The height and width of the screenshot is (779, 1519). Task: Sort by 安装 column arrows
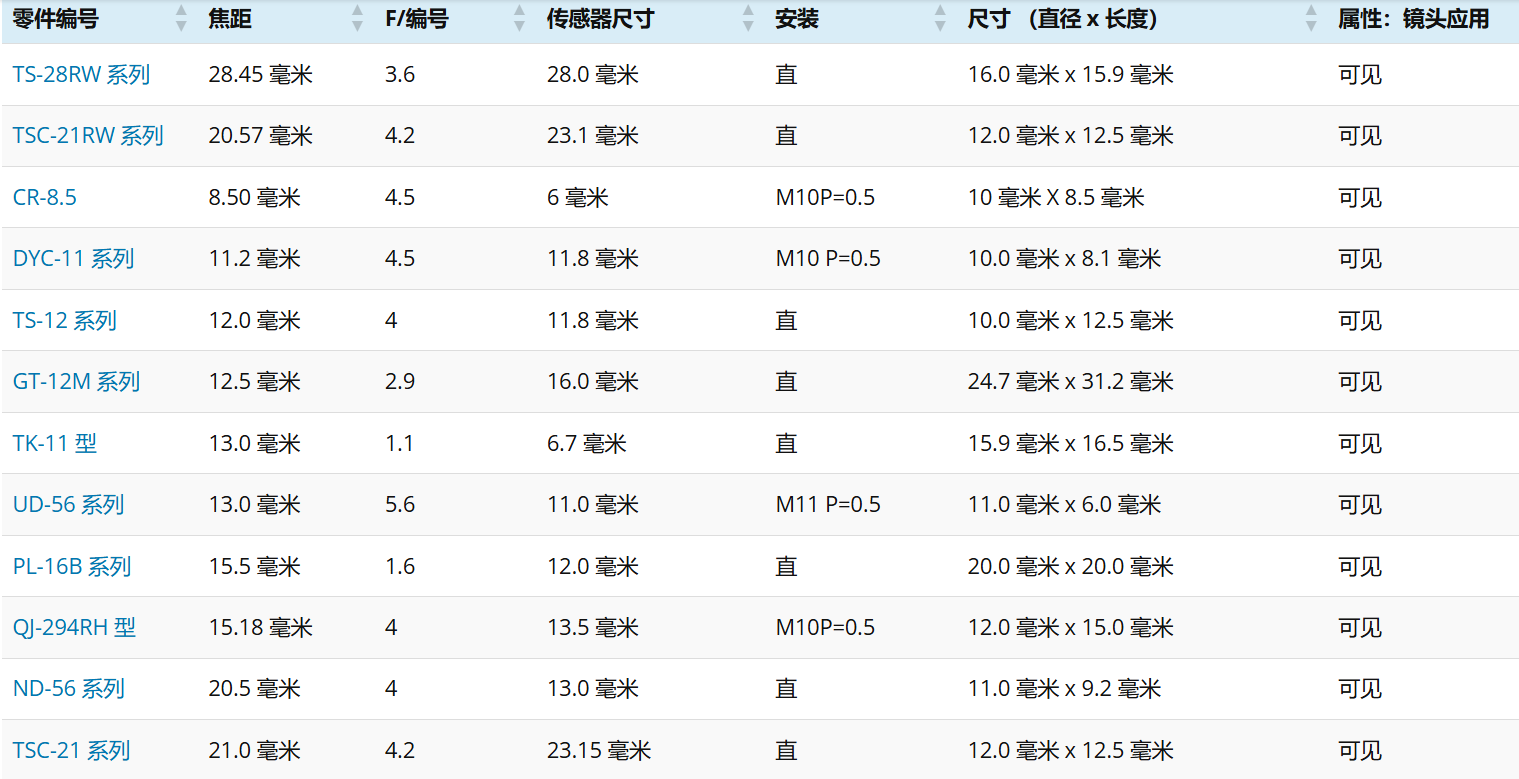pyautogui.click(x=940, y=18)
